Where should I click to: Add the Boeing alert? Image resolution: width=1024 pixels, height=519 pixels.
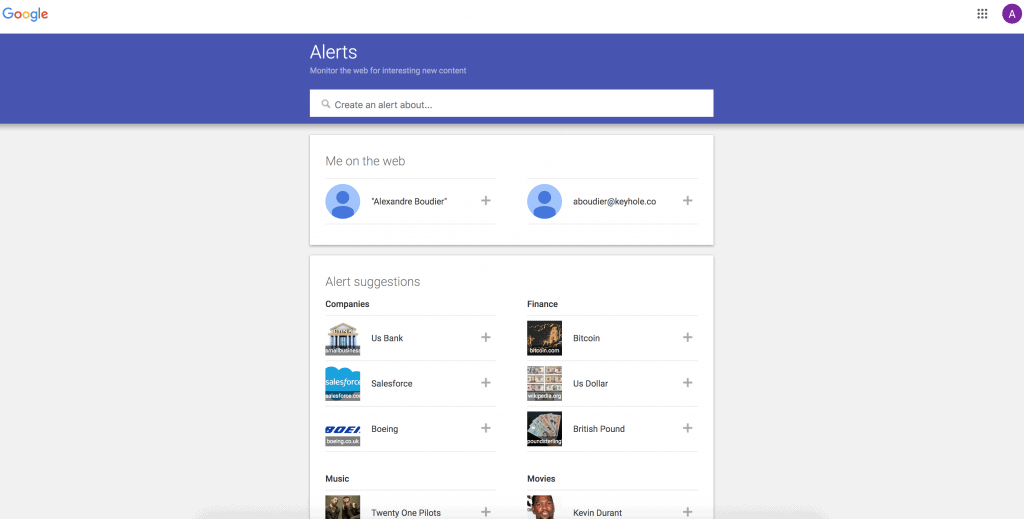click(x=486, y=428)
